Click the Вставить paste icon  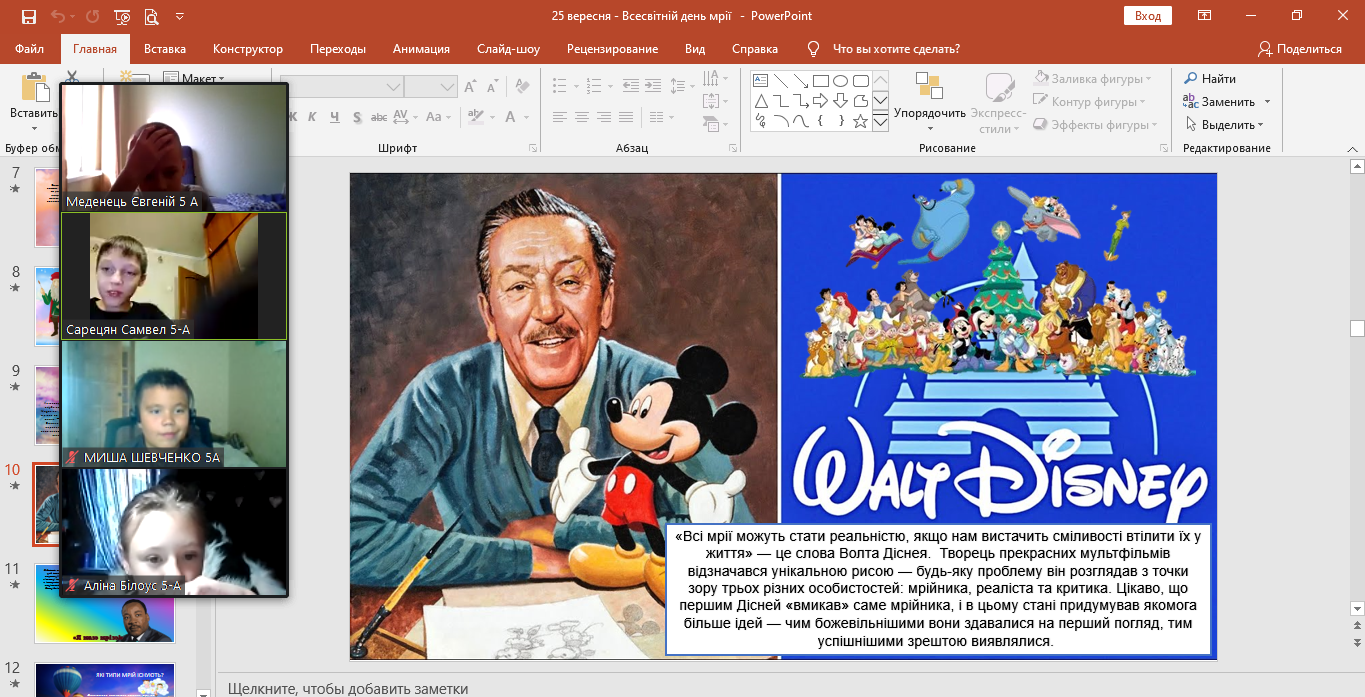click(34, 88)
